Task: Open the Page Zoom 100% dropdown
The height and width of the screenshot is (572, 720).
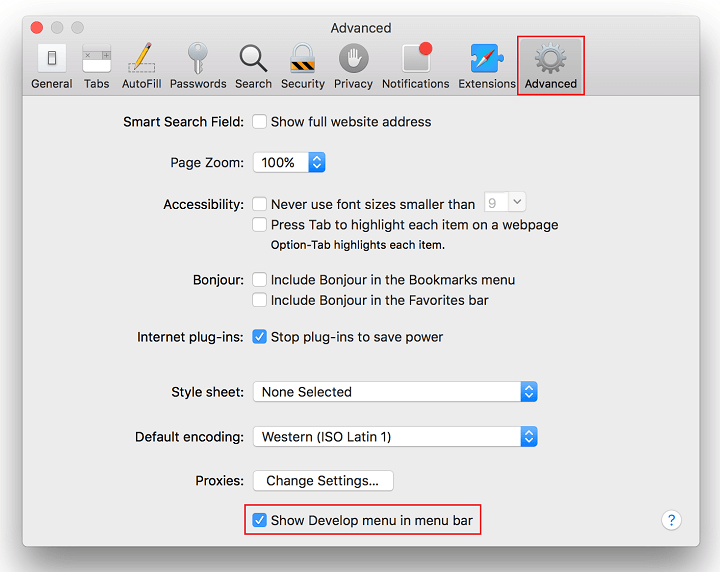Action: coord(289,163)
